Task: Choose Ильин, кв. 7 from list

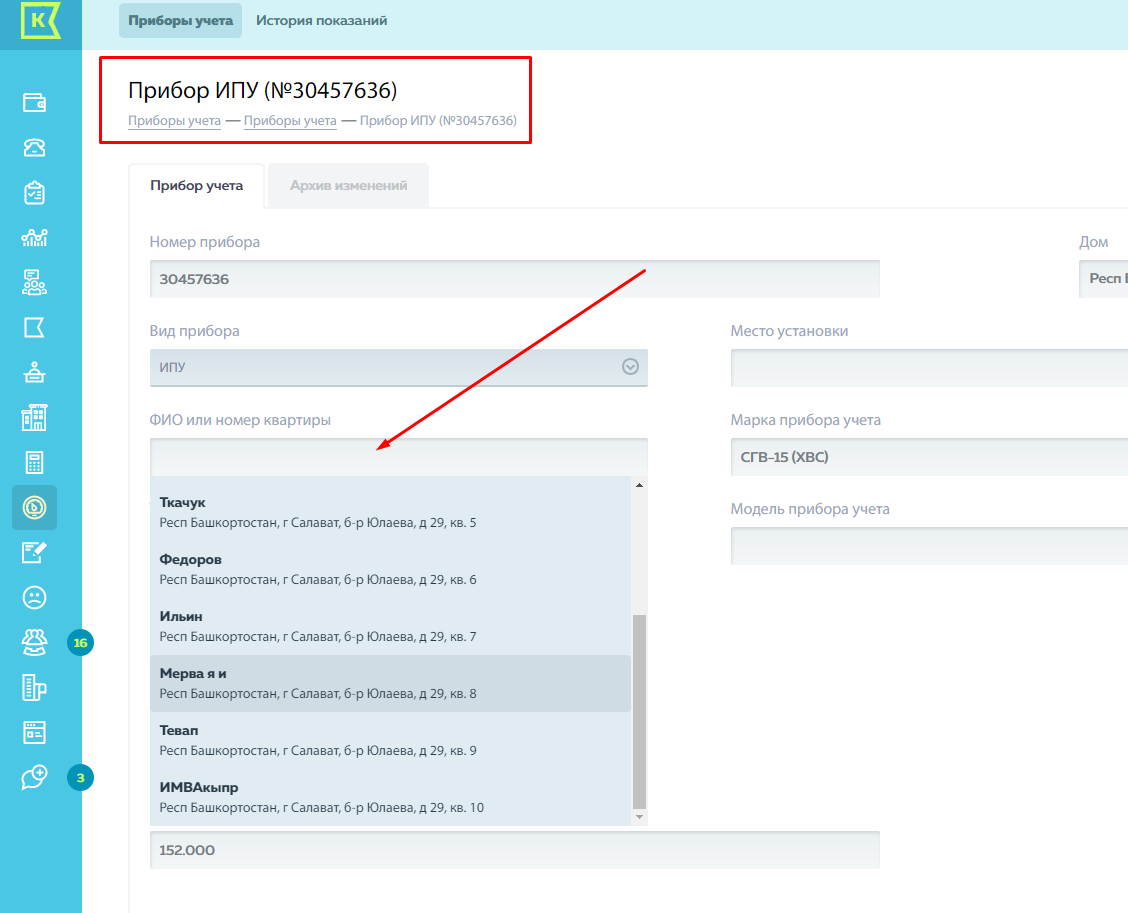Action: [391, 626]
